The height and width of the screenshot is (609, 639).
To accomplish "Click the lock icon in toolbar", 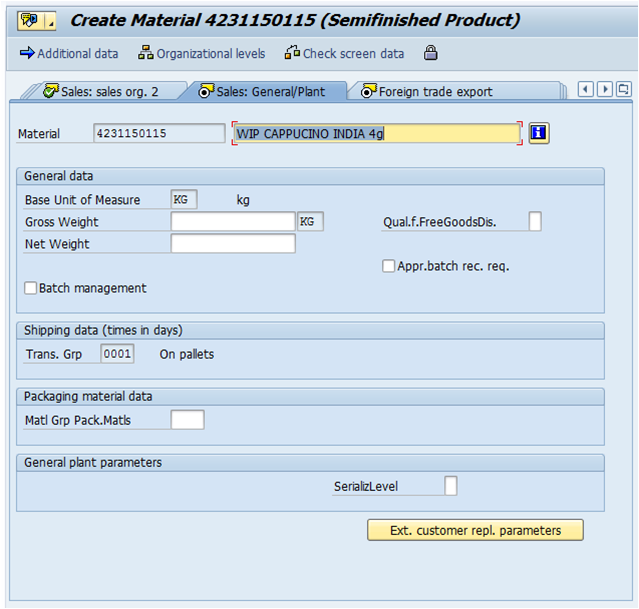I will 430,53.
